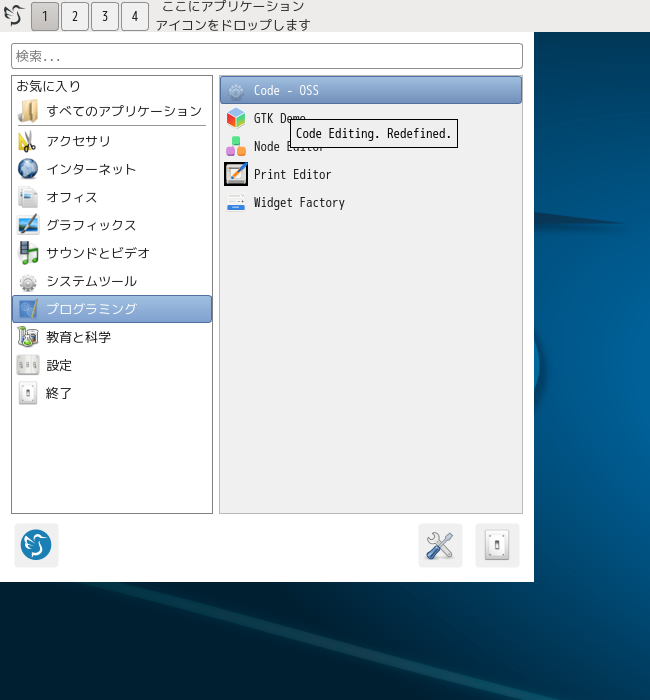650x700 pixels.
Task: Select the 終了 label
Action: point(59,393)
